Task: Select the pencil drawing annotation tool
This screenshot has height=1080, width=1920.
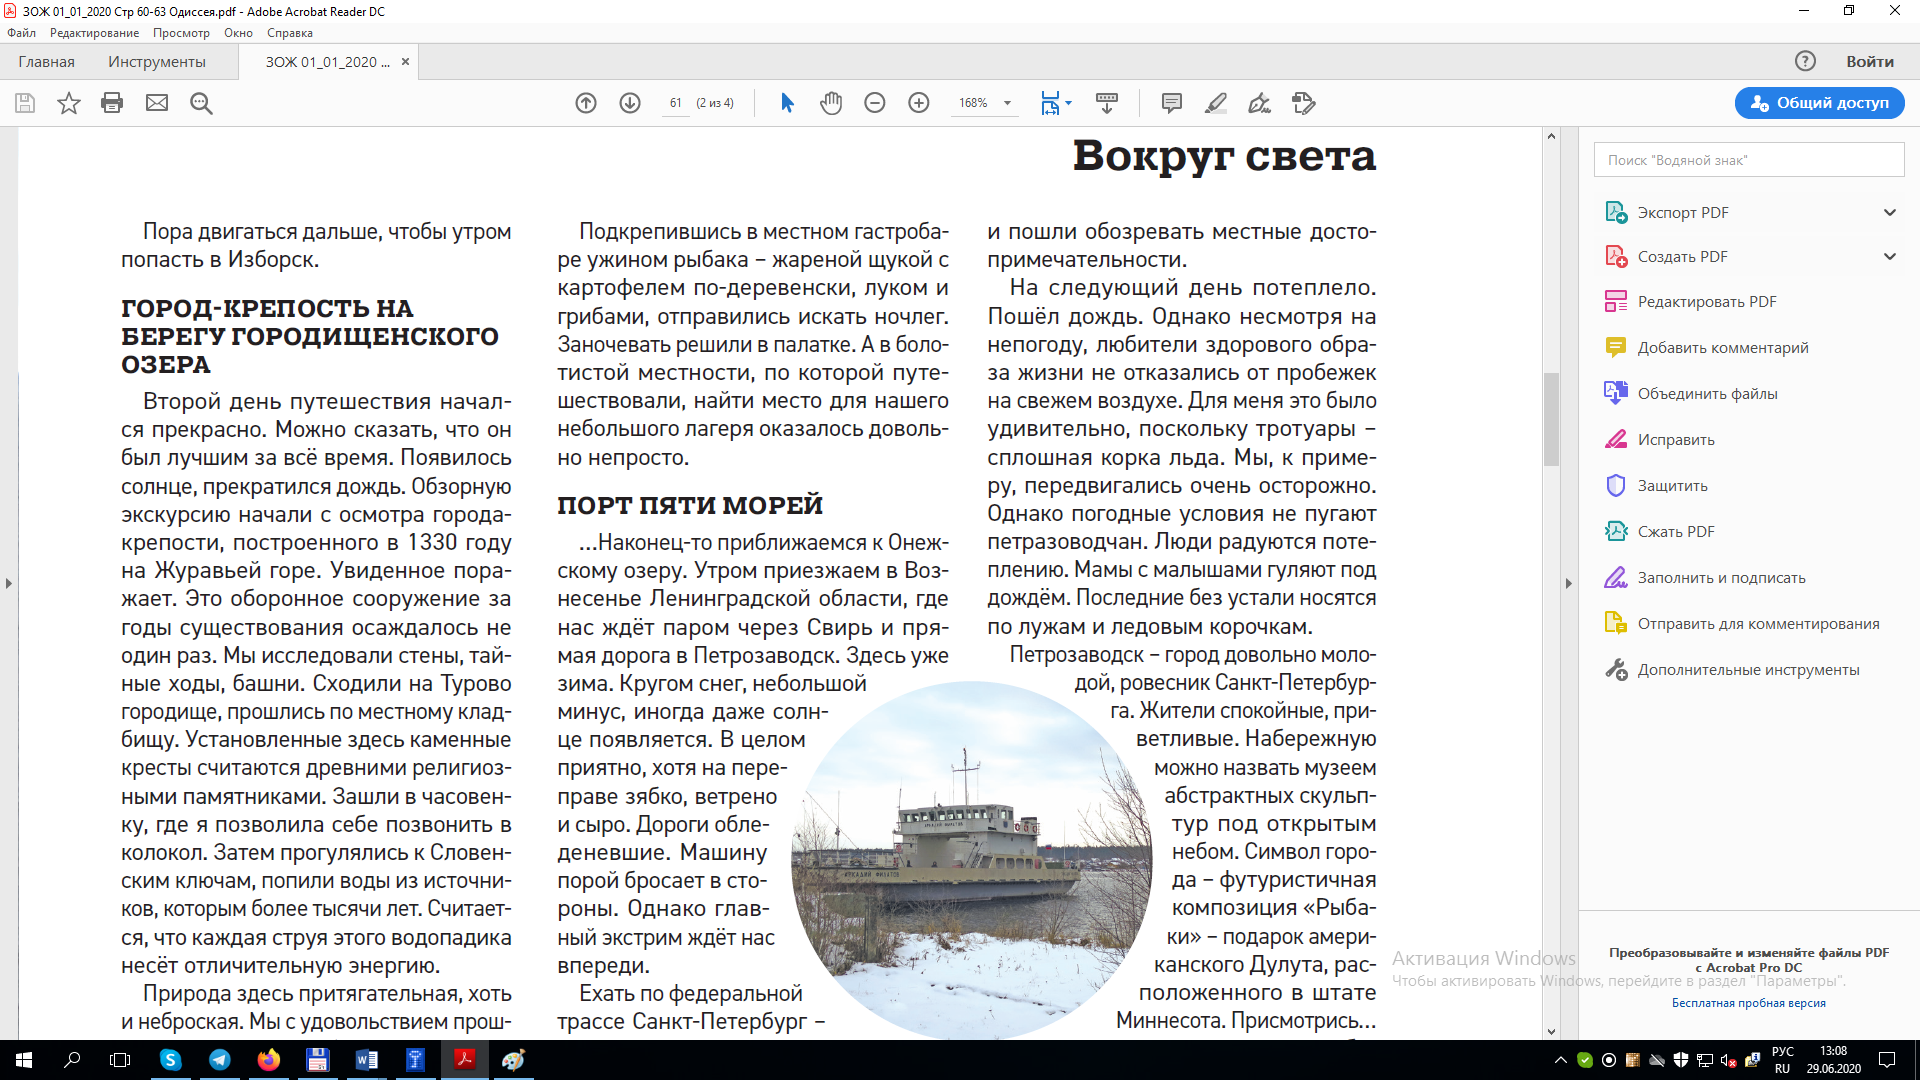Action: [1216, 102]
